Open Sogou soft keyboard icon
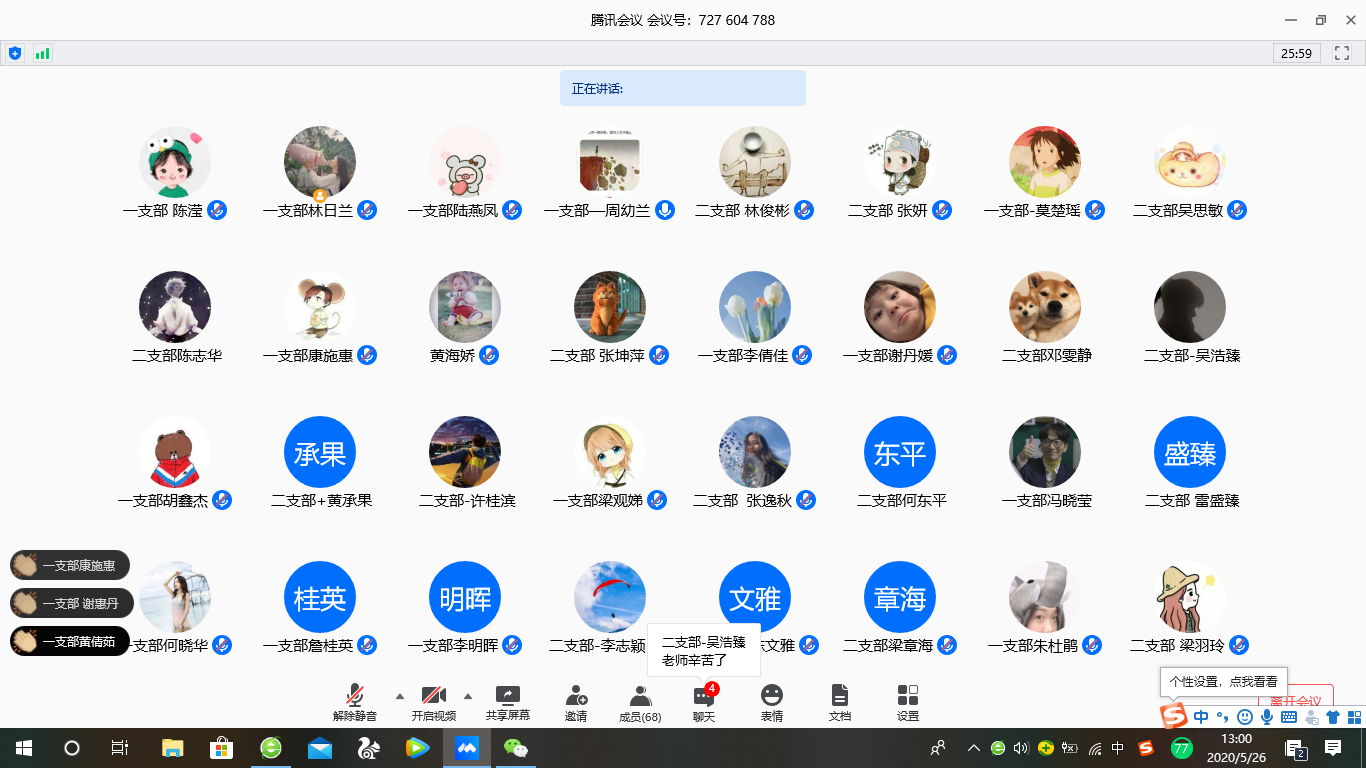1366x768 pixels. point(1289,717)
